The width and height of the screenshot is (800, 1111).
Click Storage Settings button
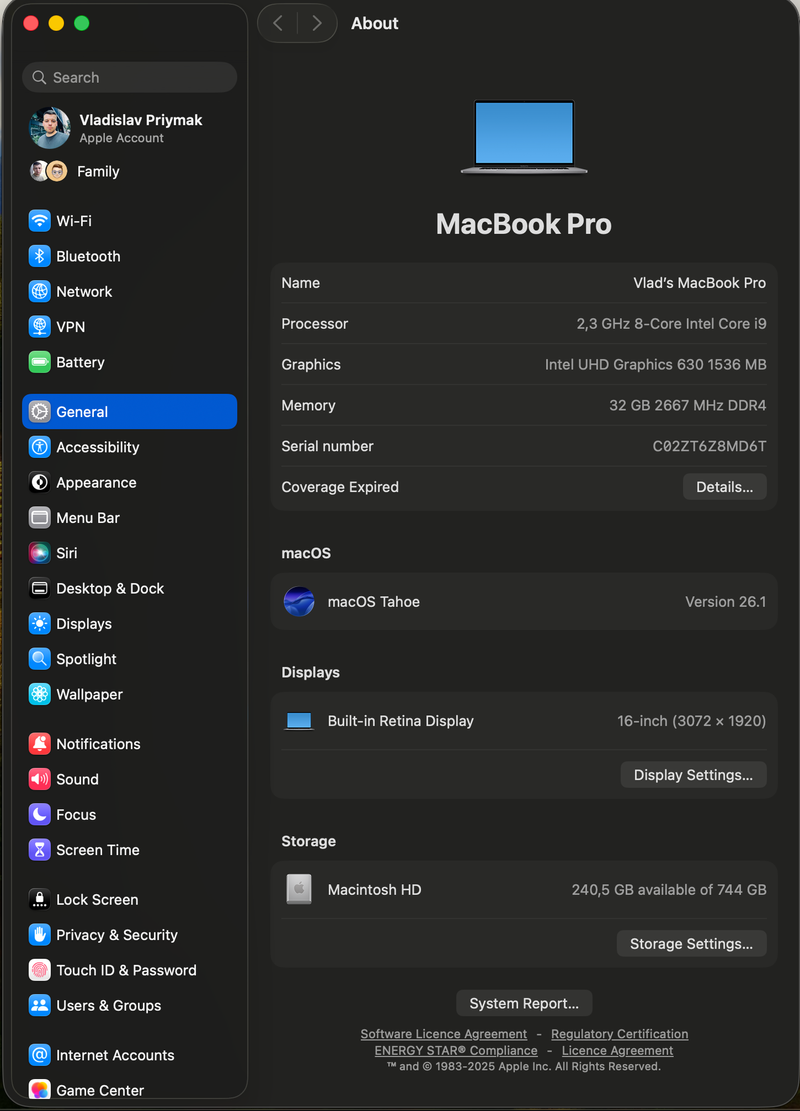coord(692,944)
